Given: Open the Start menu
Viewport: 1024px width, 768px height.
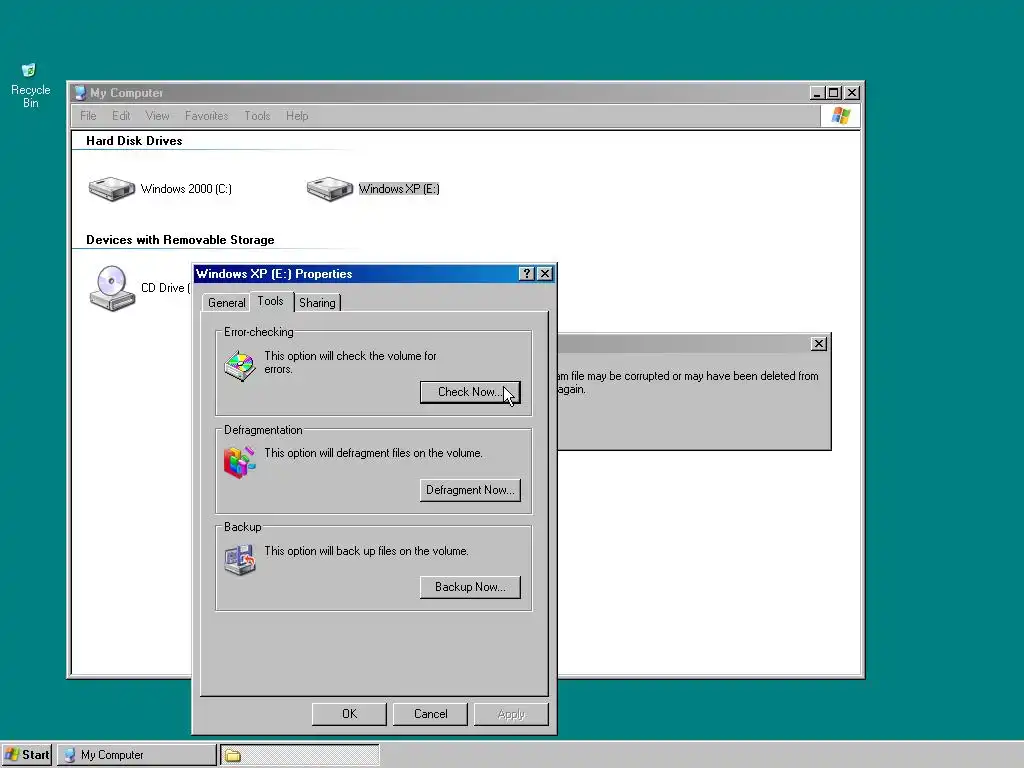Looking at the screenshot, I should [x=27, y=755].
